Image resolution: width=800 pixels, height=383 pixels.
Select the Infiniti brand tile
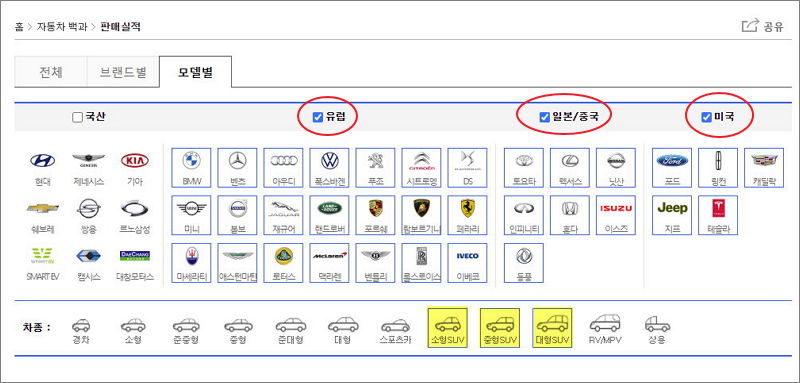coord(524,215)
